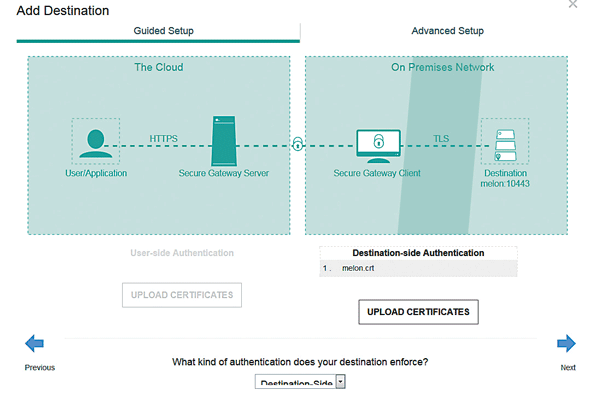Click the User/Application person icon

pos(95,143)
